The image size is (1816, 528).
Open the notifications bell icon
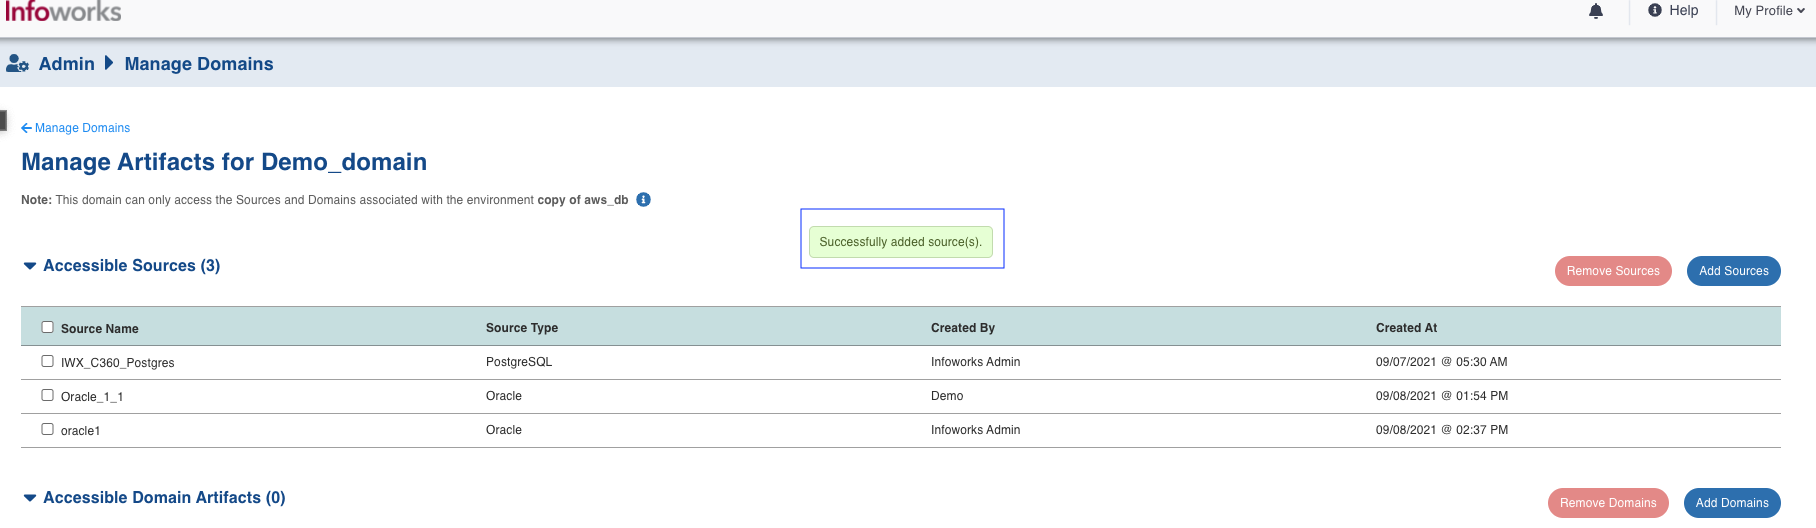tap(1596, 11)
